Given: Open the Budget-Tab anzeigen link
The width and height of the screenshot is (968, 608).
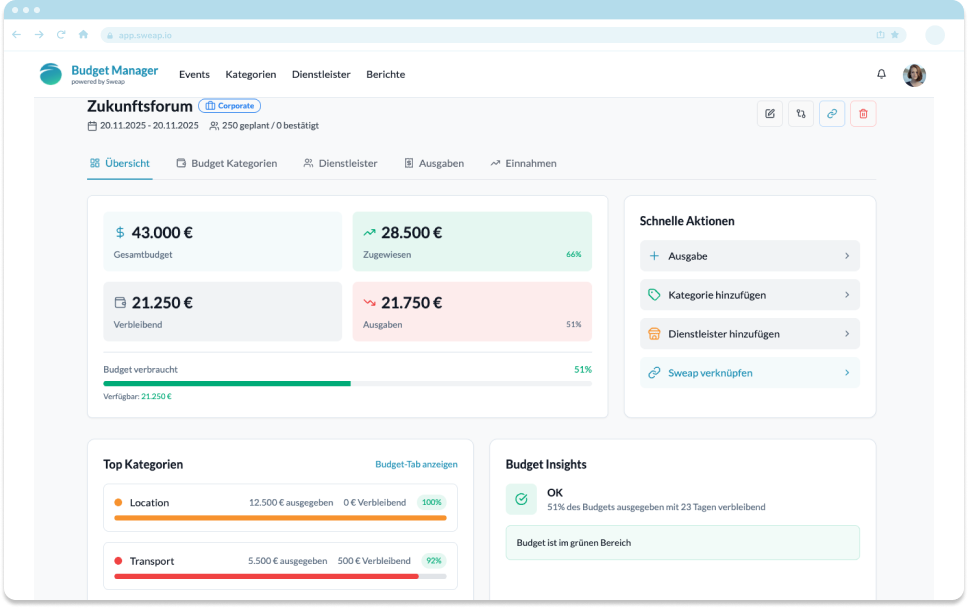Looking at the screenshot, I should [x=415, y=464].
